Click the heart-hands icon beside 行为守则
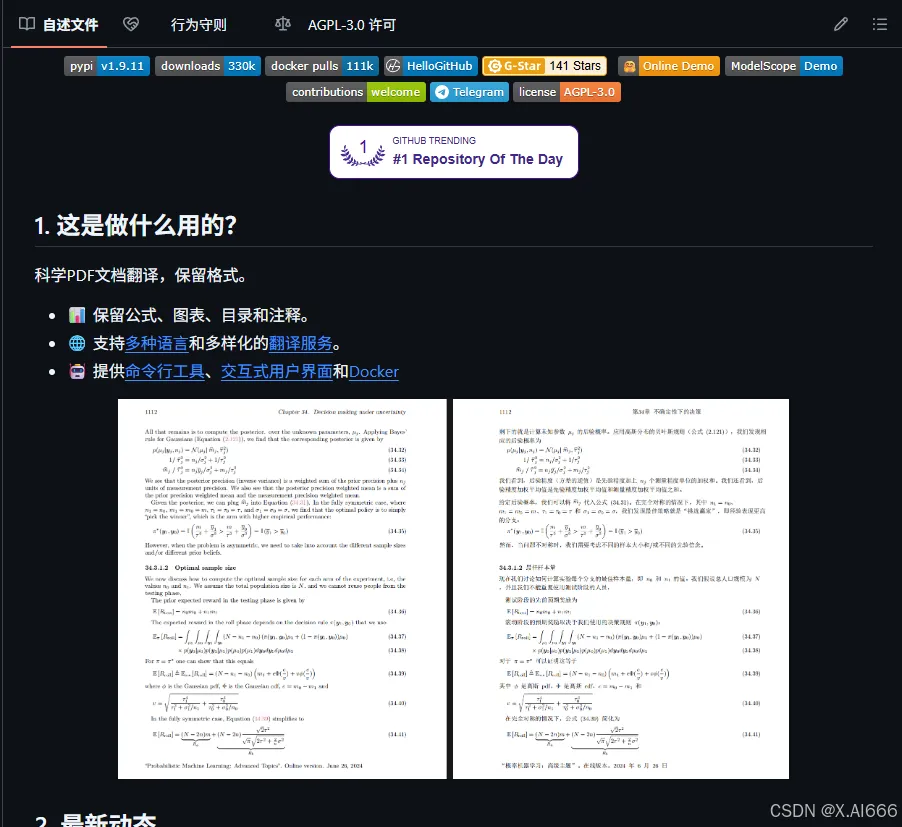This screenshot has width=902, height=827. [x=131, y=24]
